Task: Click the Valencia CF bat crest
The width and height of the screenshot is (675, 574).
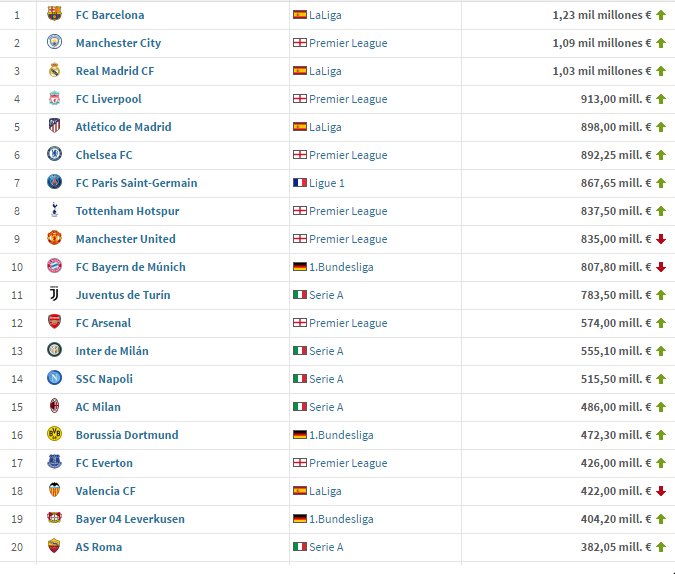Action: point(54,490)
